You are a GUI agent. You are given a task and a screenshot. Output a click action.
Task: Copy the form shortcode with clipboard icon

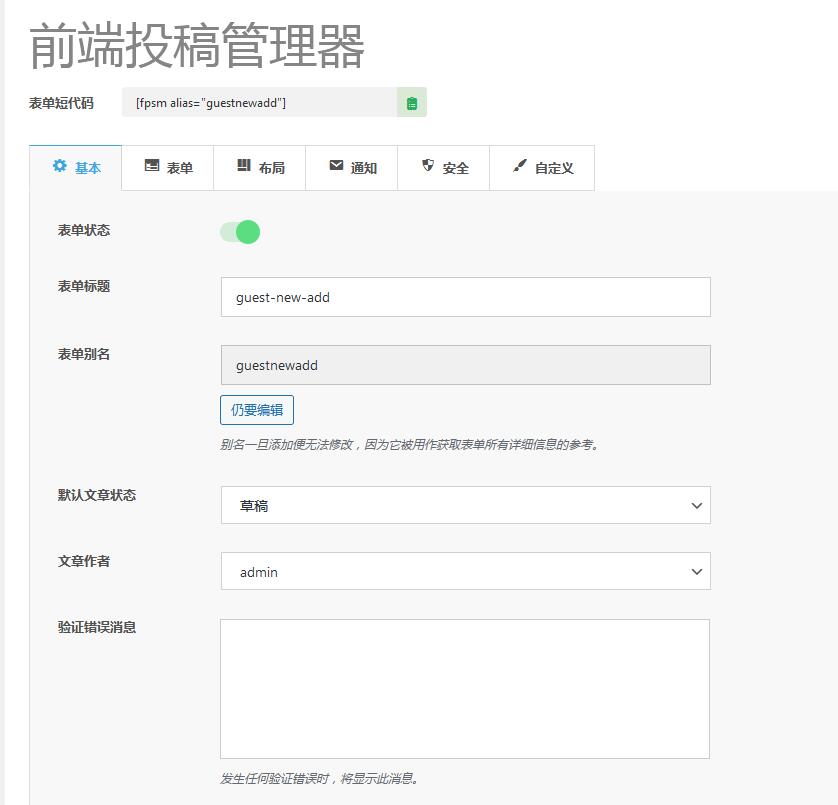(412, 103)
